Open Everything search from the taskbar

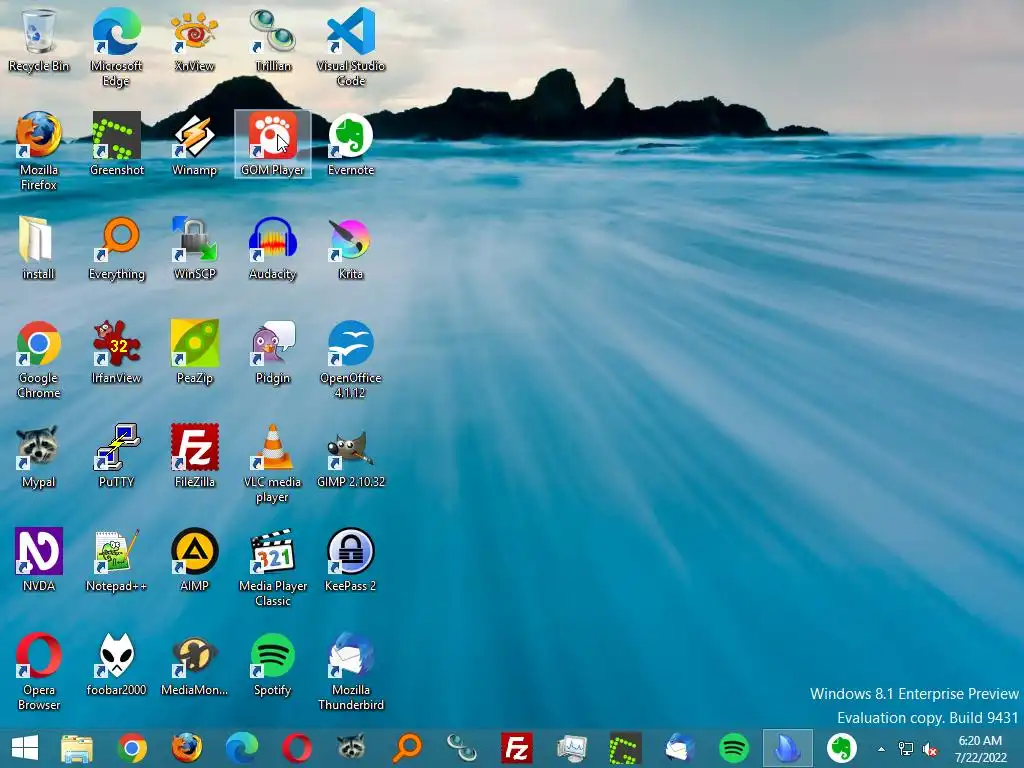pos(406,748)
